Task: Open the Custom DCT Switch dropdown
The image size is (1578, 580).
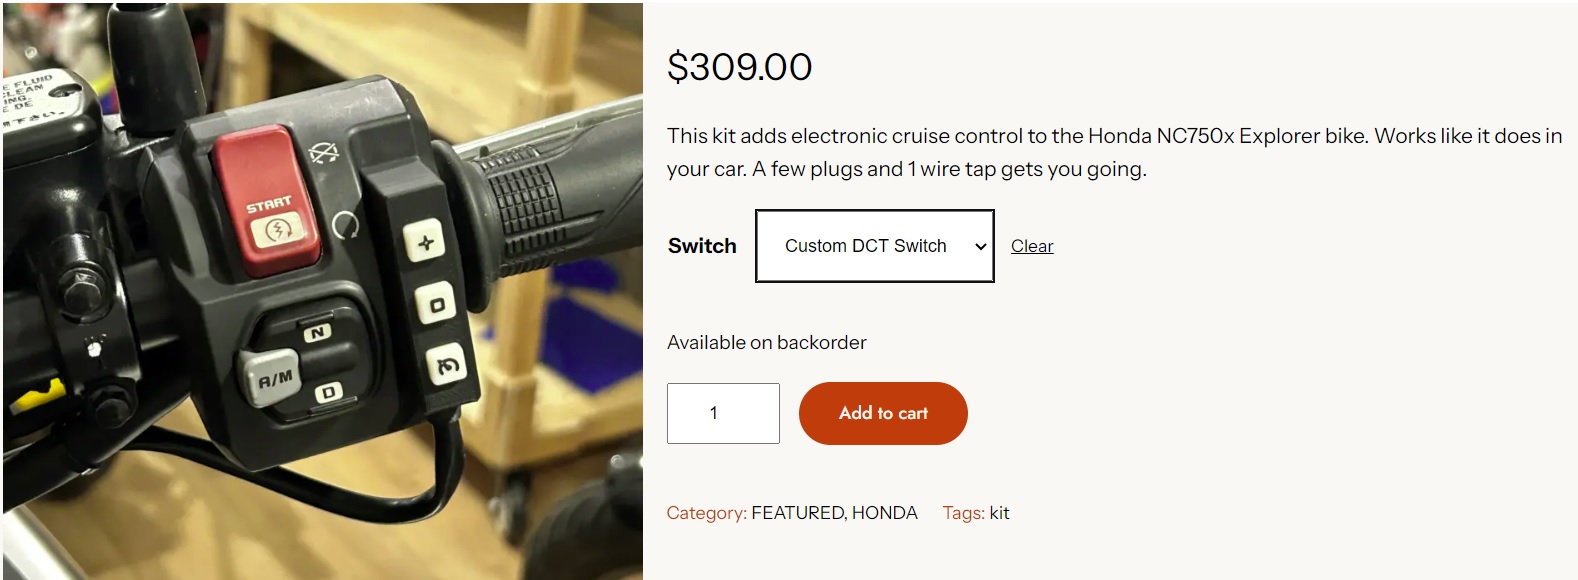Action: (x=865, y=246)
